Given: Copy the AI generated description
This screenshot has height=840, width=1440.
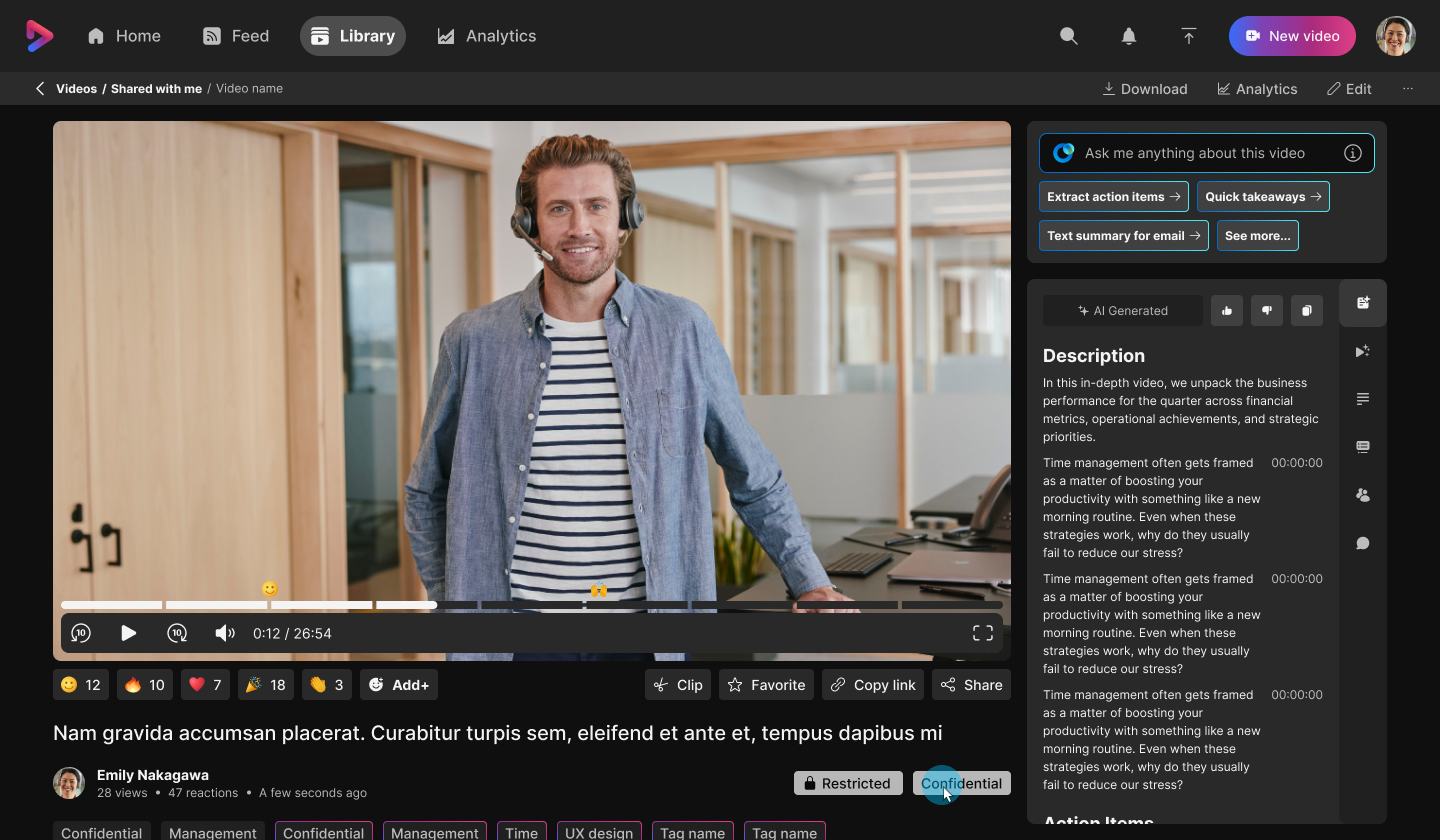Looking at the screenshot, I should pyautogui.click(x=1306, y=310).
